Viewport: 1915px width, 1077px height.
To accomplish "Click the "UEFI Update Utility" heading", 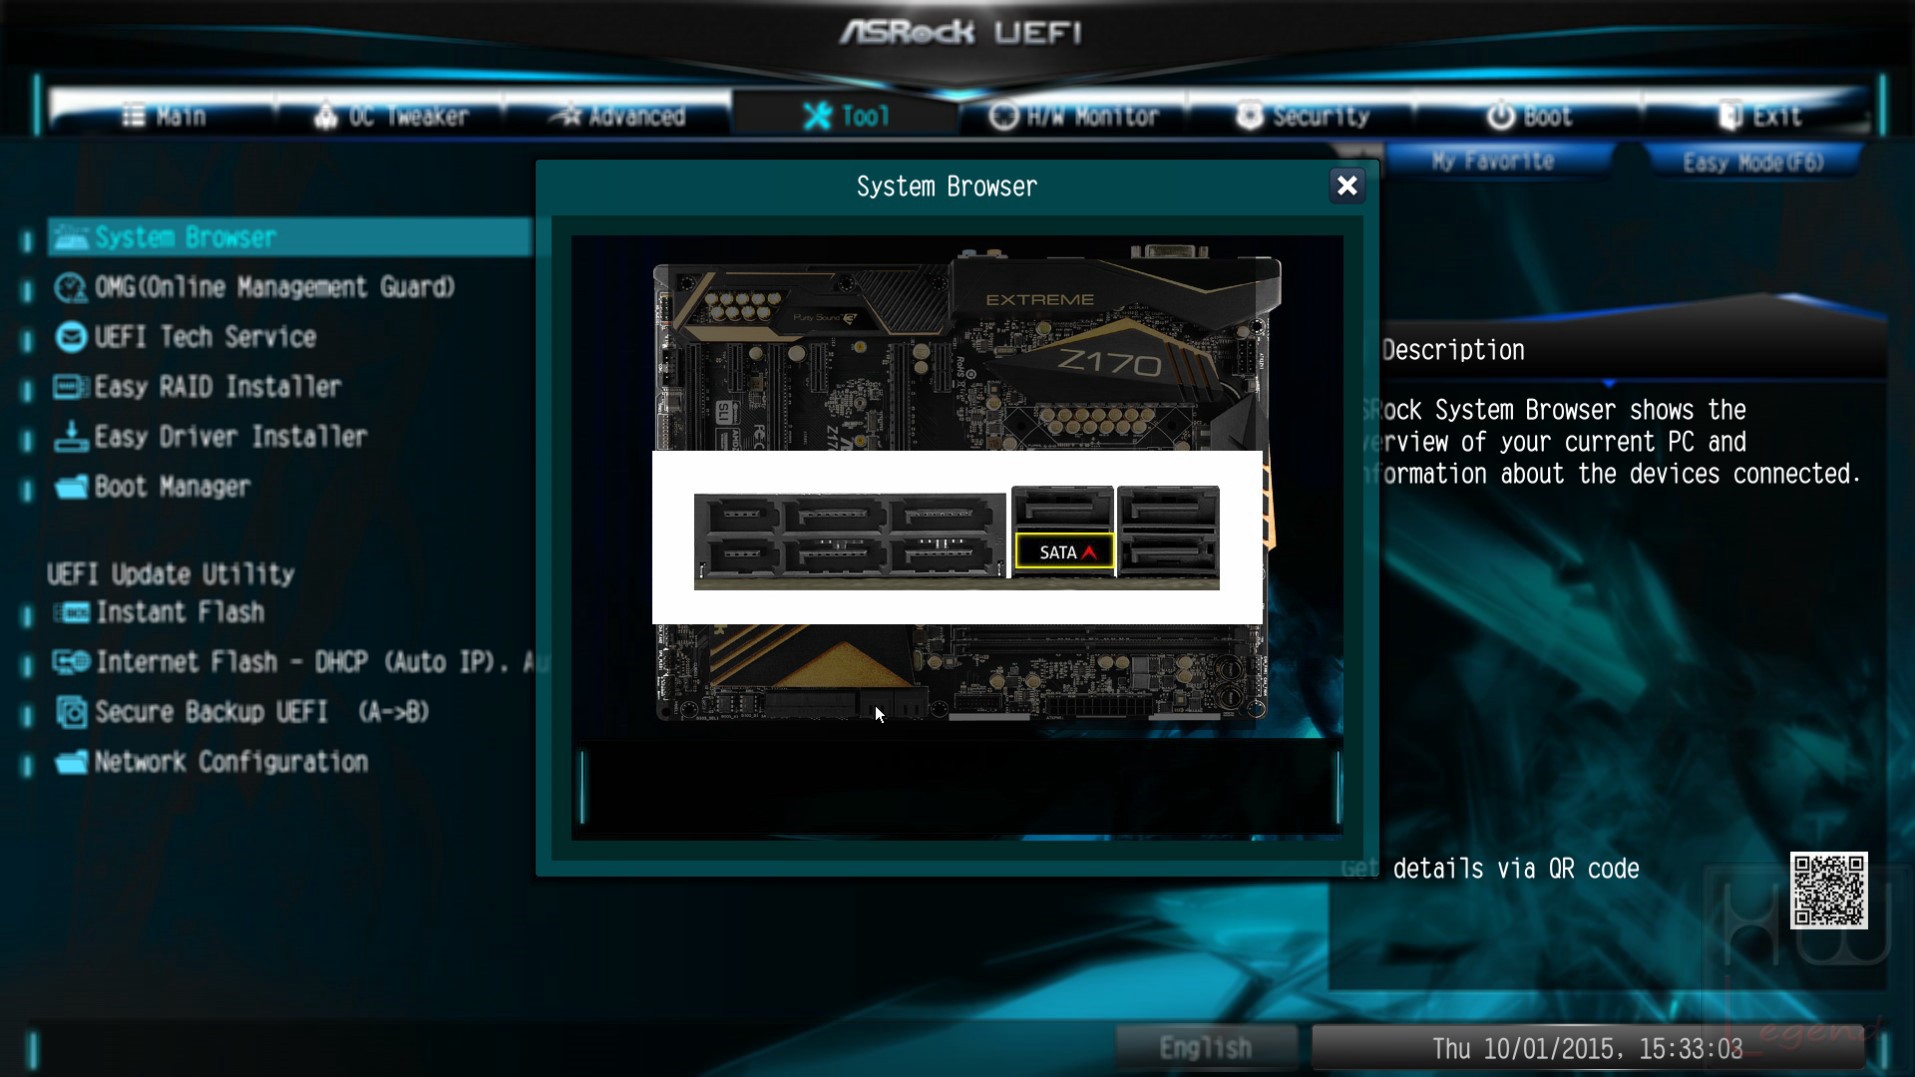I will [171, 574].
